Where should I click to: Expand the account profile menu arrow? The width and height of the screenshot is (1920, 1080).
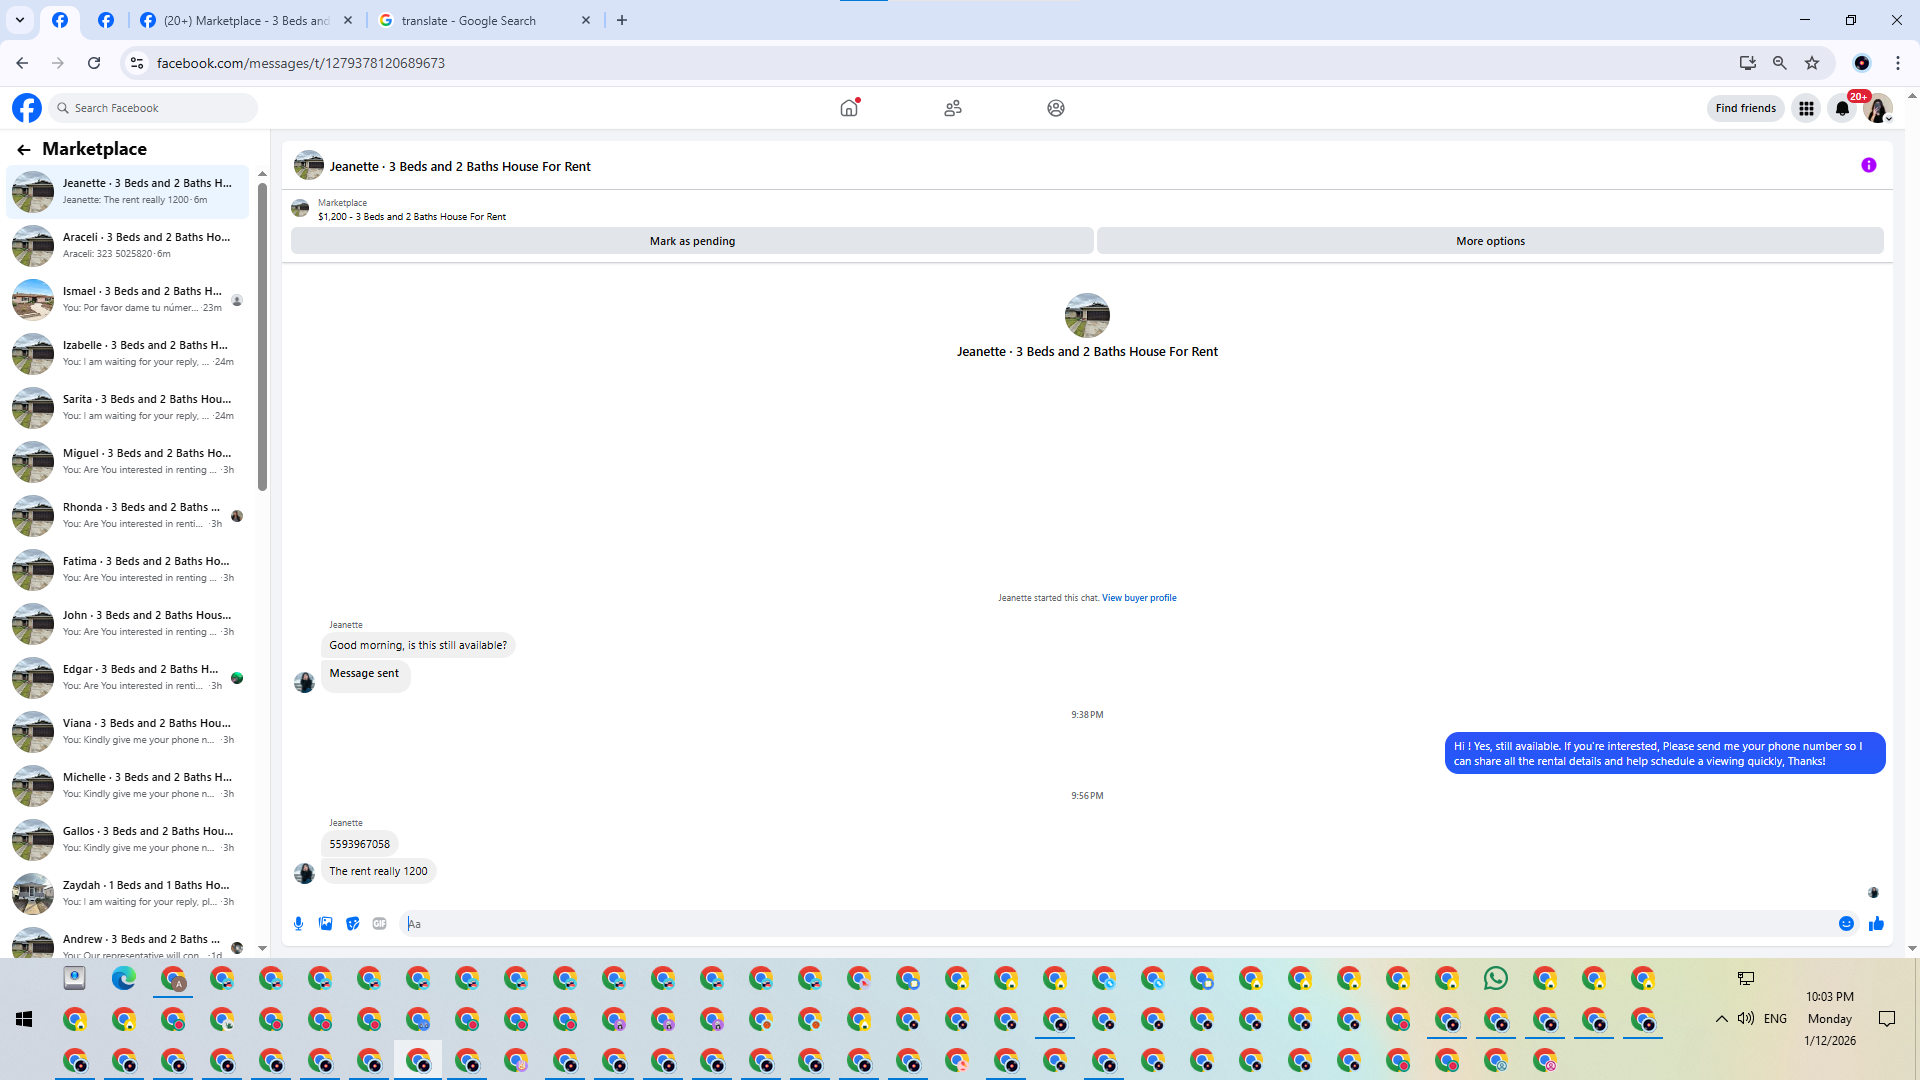coord(1888,118)
